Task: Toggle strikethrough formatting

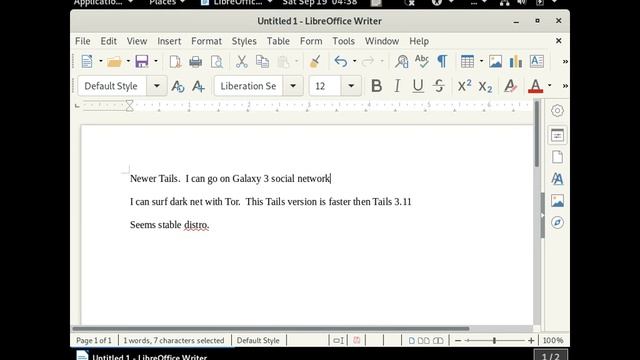Action: click(439, 86)
